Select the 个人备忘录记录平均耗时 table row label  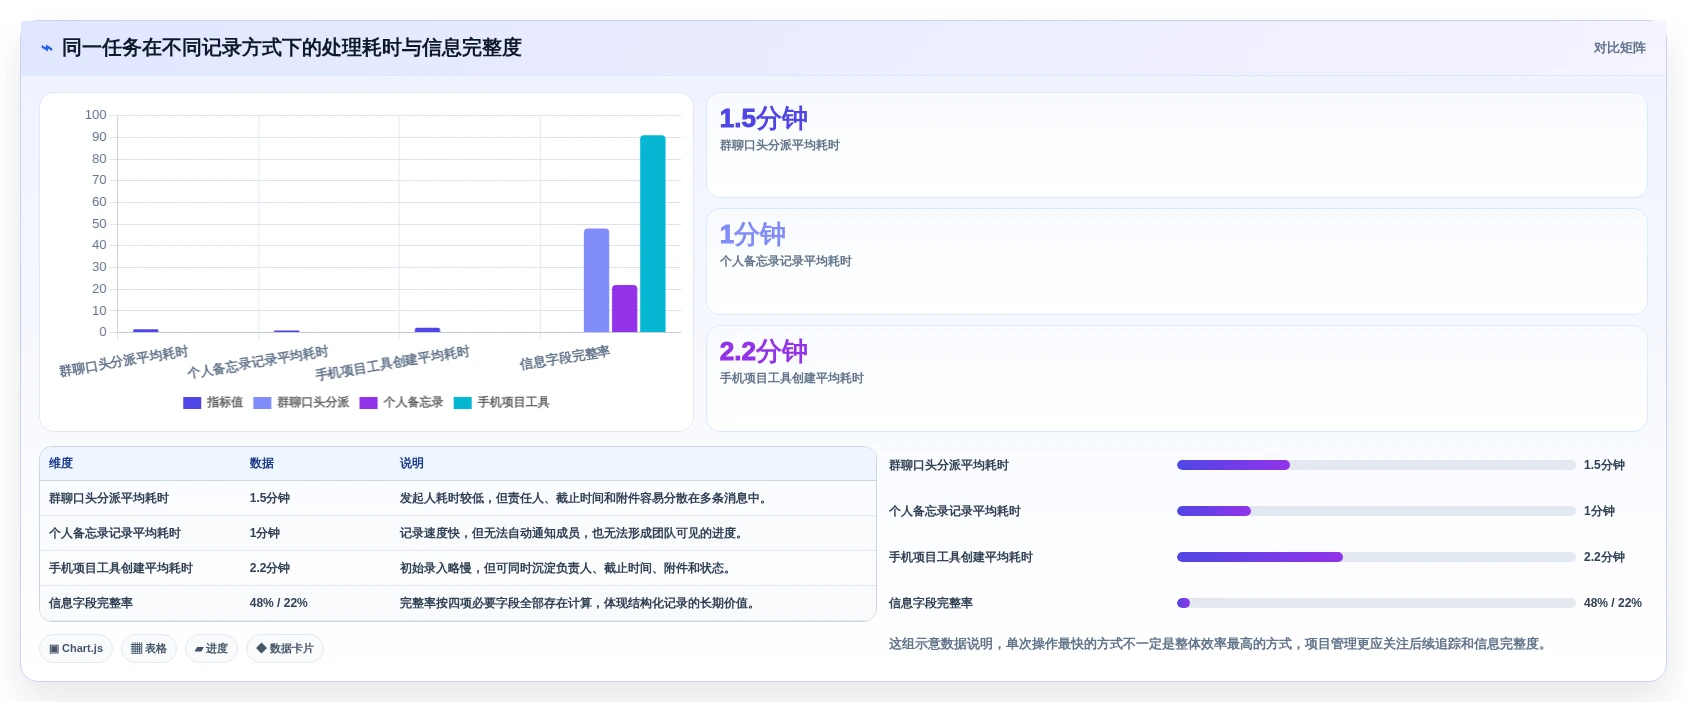[x=115, y=533]
